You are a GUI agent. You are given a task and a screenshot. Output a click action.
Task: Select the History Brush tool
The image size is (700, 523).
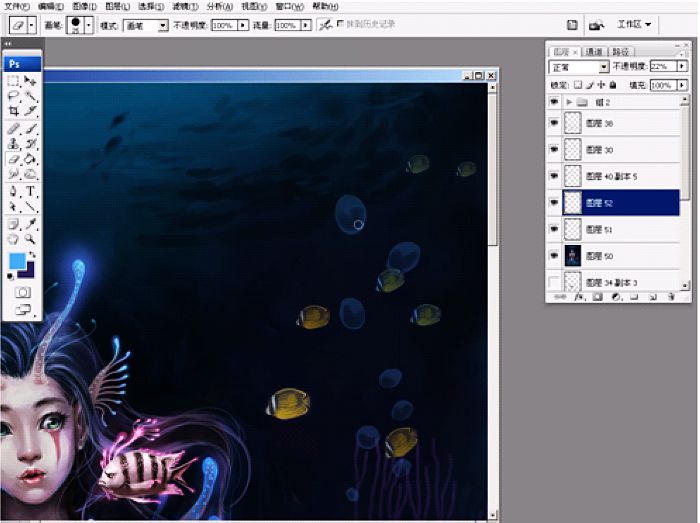[x=30, y=144]
